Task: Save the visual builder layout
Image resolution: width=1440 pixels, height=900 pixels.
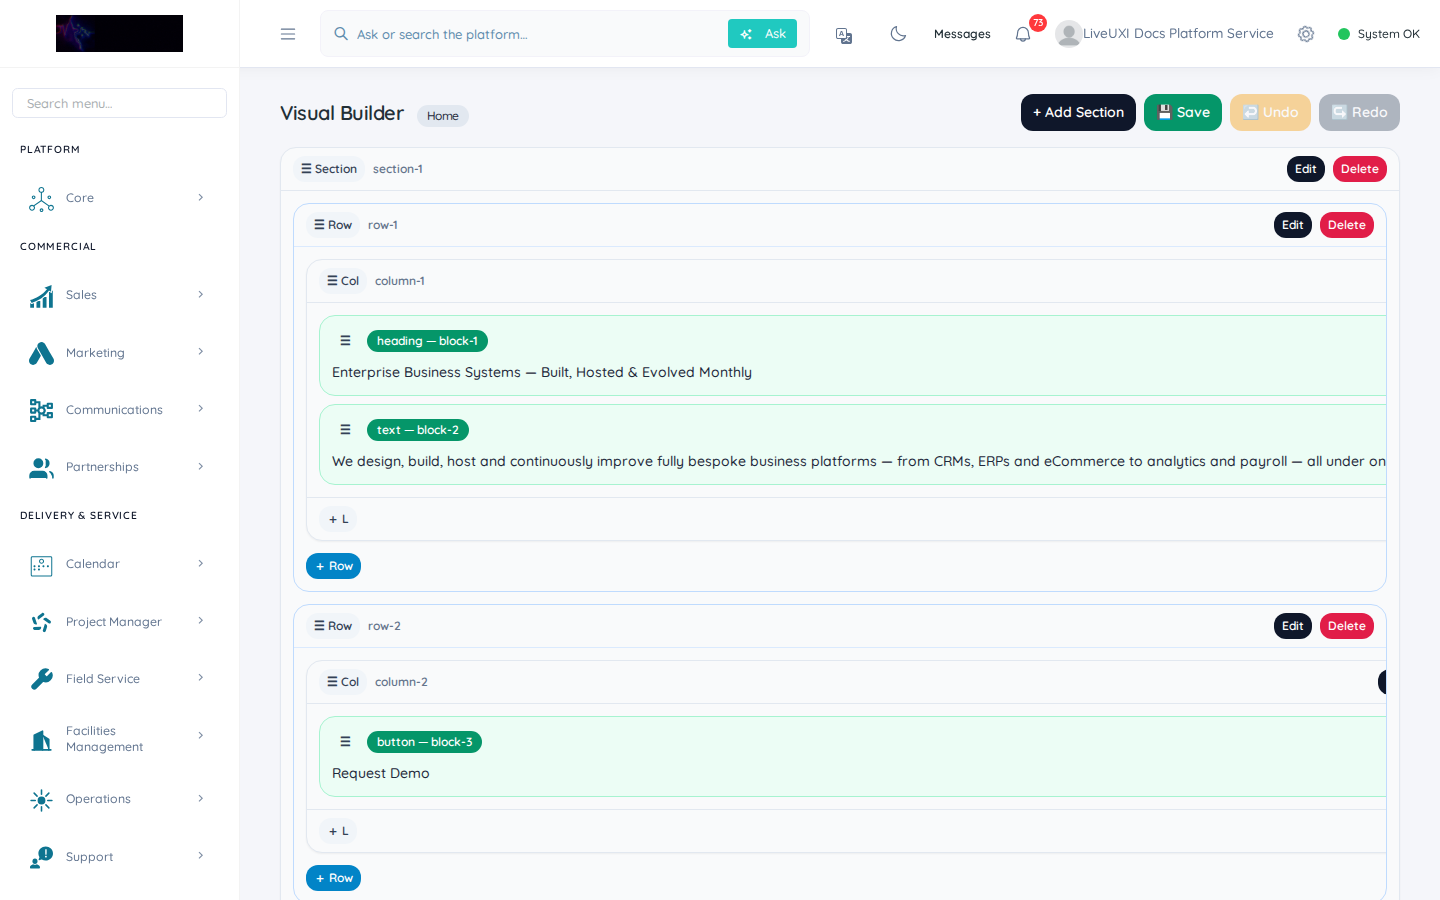Action: tap(1183, 113)
